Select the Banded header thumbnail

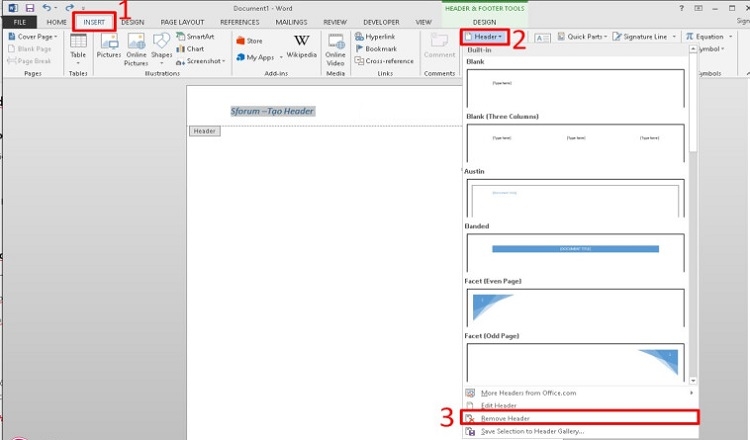(x=575, y=252)
